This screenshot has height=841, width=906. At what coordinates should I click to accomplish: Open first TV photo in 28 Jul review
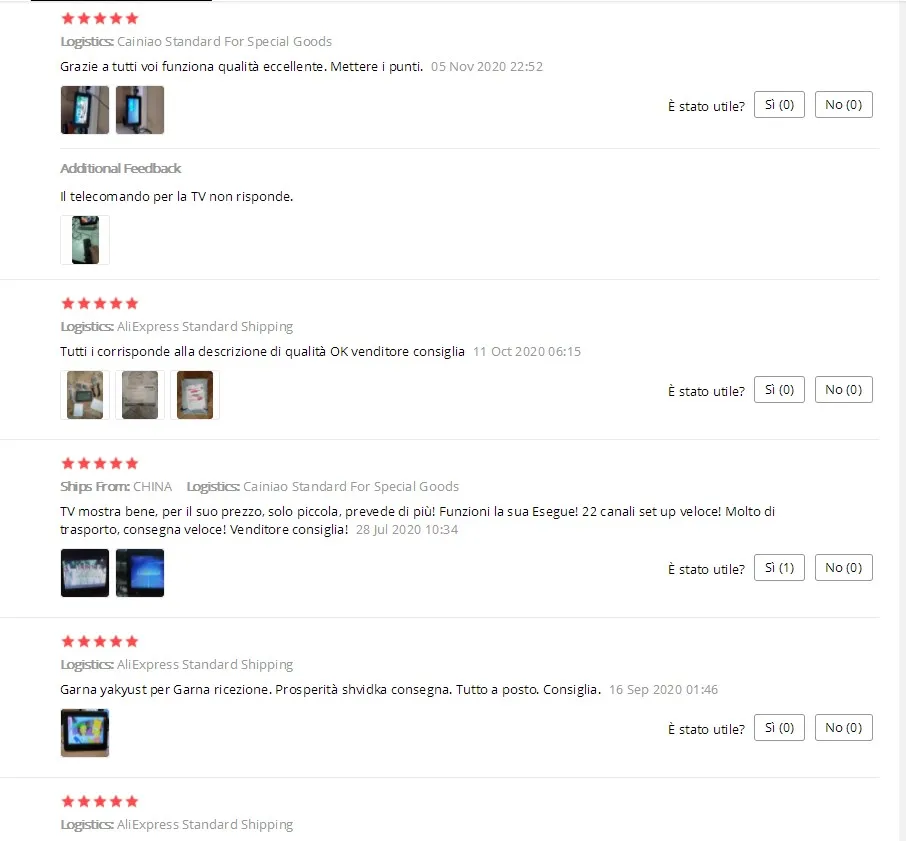coord(85,573)
